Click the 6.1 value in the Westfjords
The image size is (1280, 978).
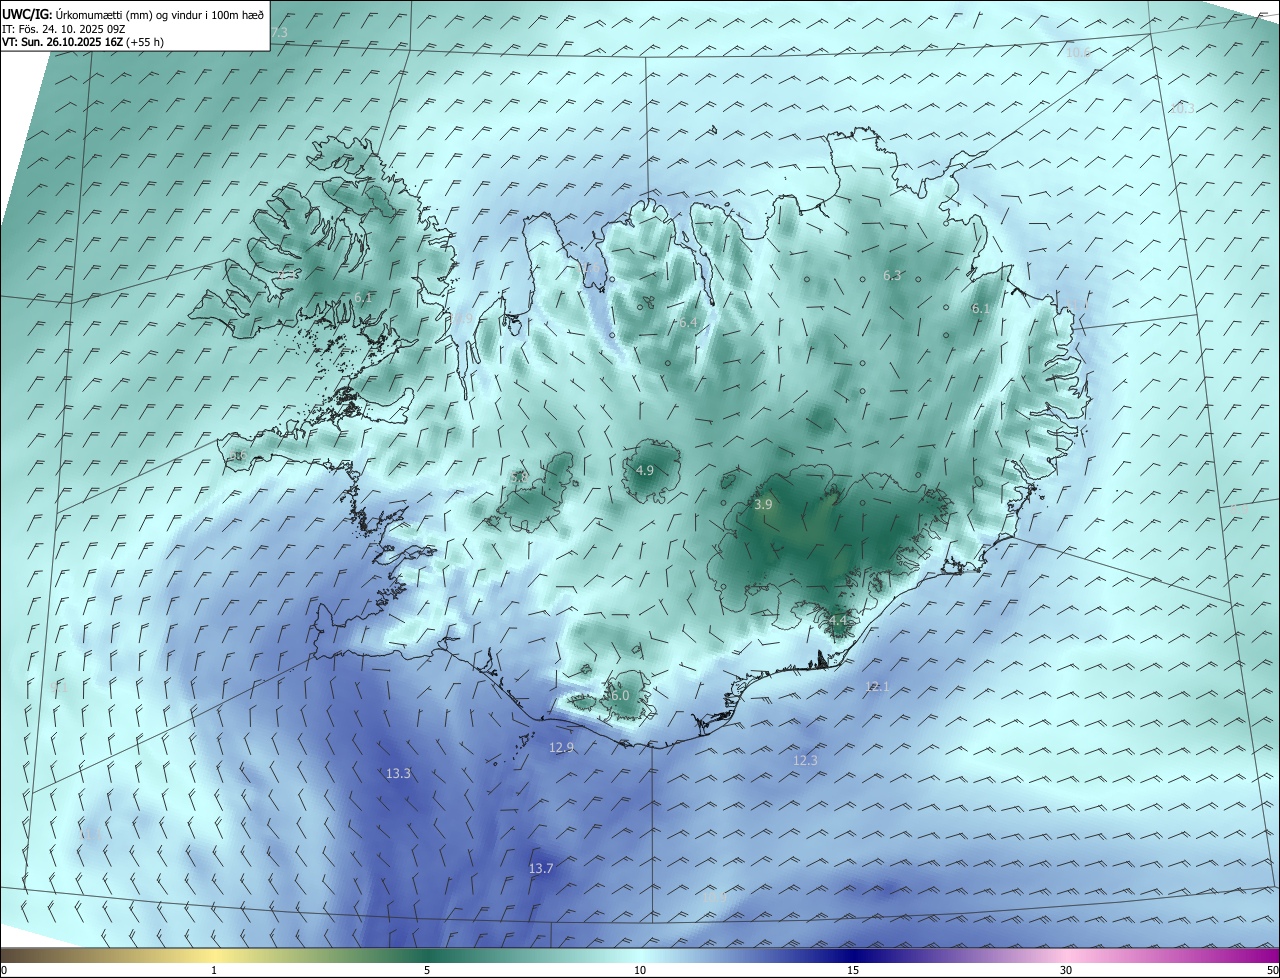pos(363,297)
